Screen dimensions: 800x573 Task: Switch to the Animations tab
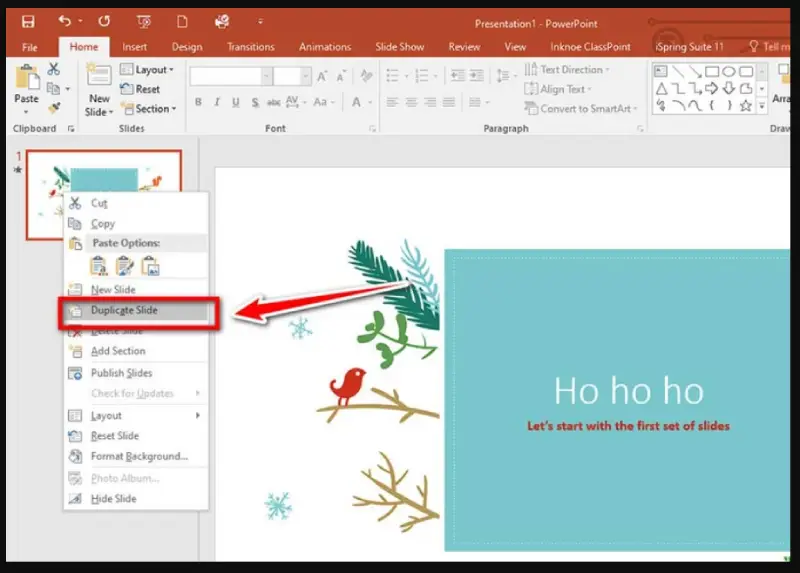[325, 47]
